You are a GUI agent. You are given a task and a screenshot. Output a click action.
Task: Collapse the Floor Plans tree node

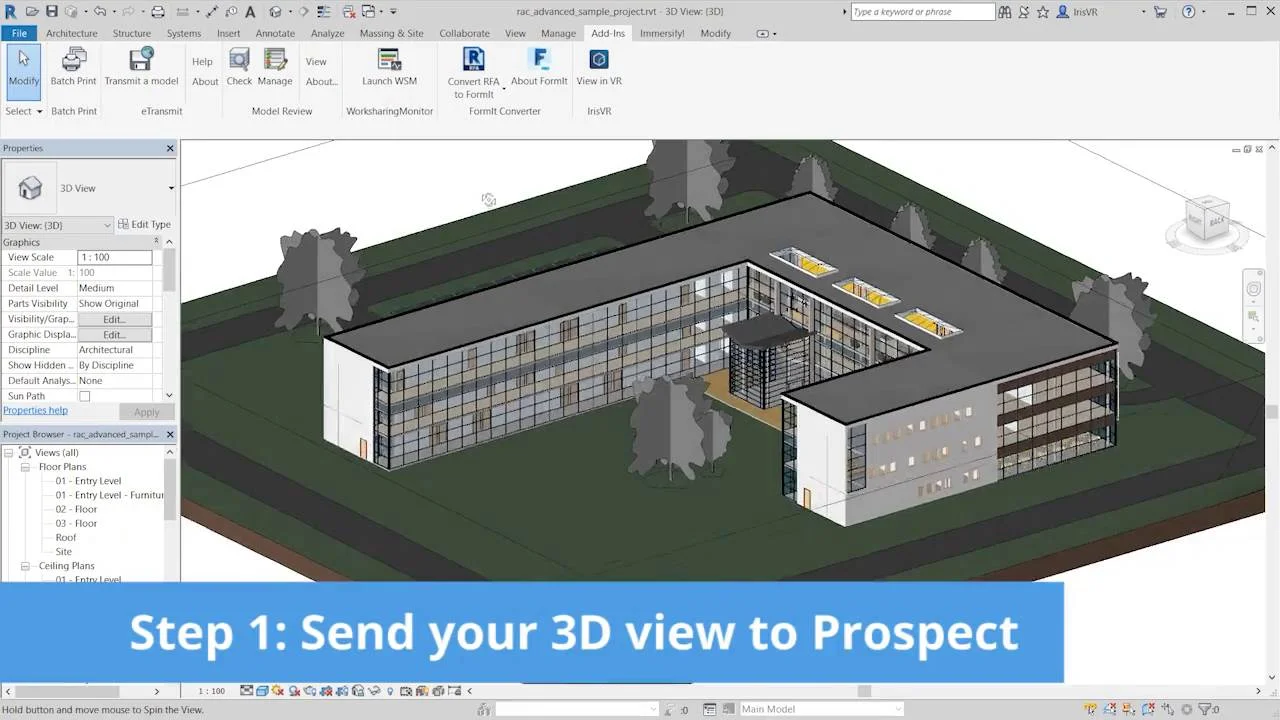tap(26, 467)
